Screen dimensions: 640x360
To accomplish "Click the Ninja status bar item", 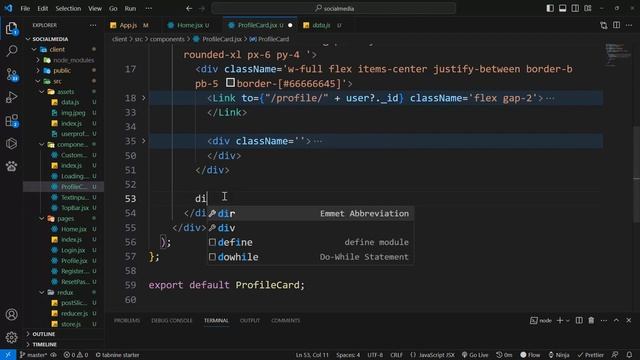I will (559, 355).
